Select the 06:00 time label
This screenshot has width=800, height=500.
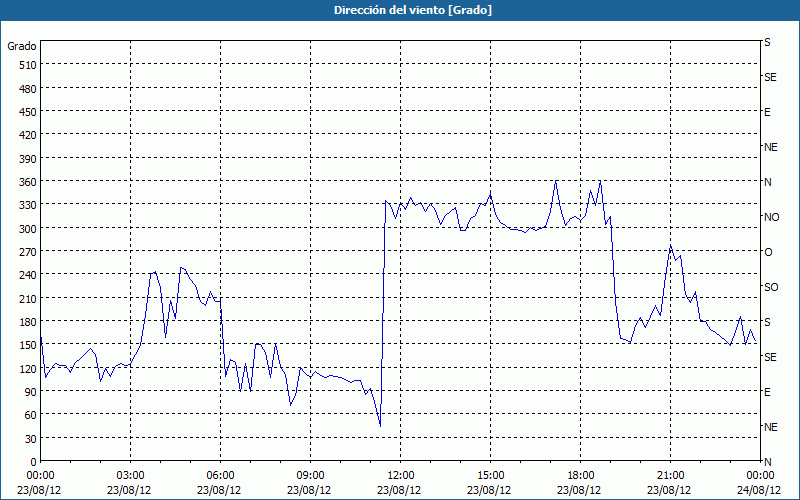(220, 476)
